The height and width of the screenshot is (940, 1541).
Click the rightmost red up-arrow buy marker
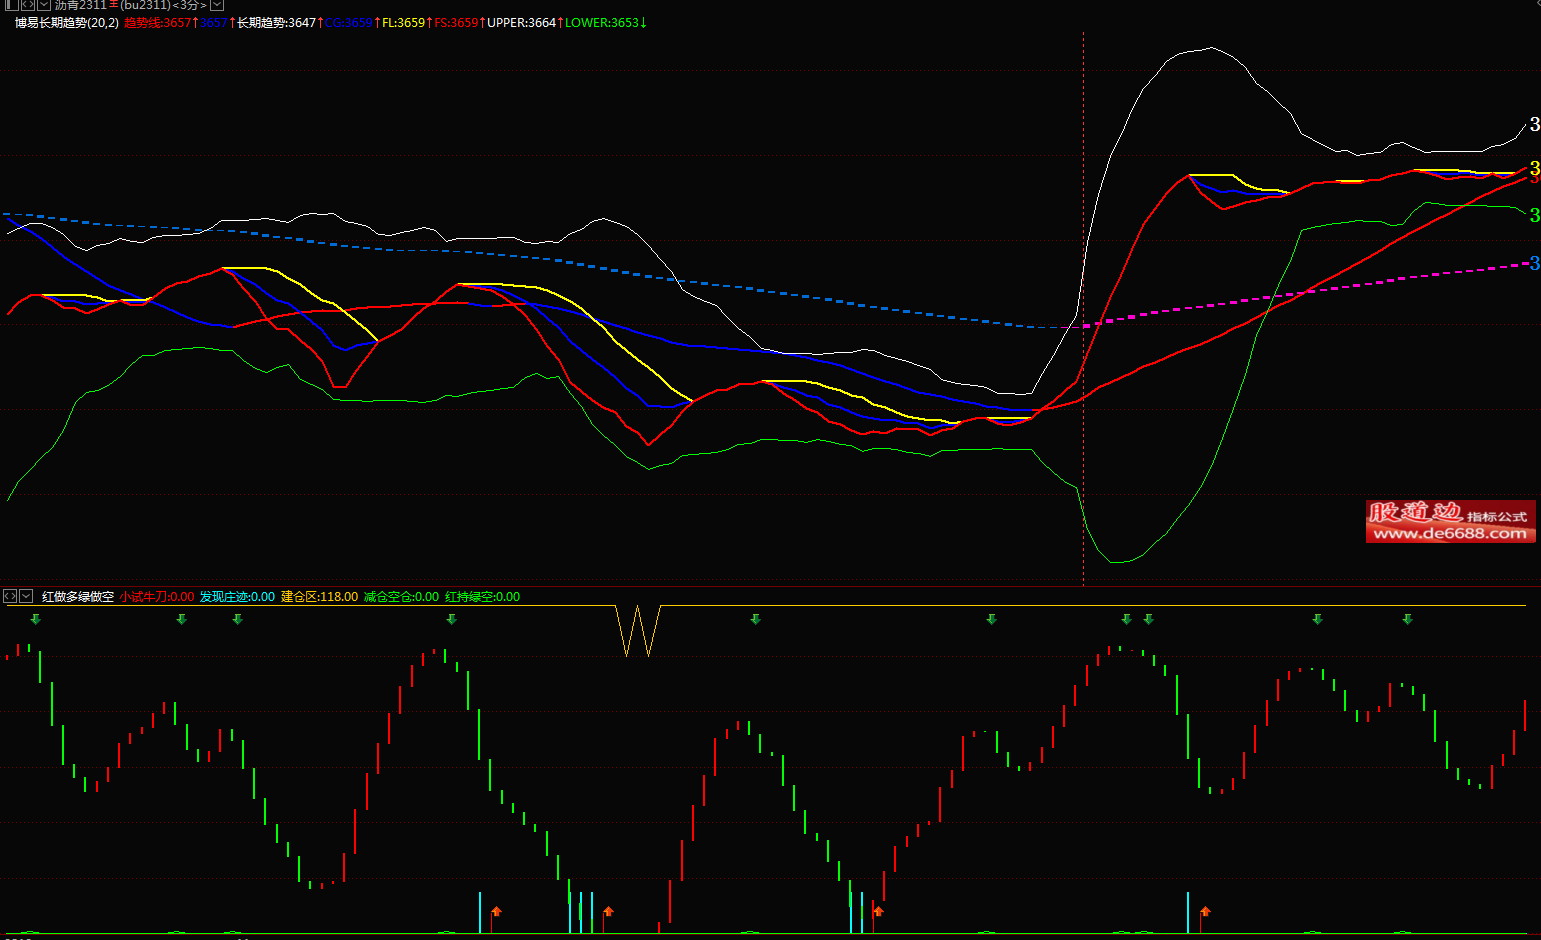1205,911
